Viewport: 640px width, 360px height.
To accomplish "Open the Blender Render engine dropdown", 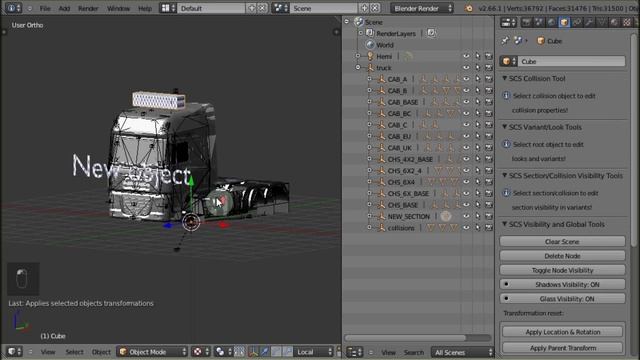I will (x=422, y=8).
